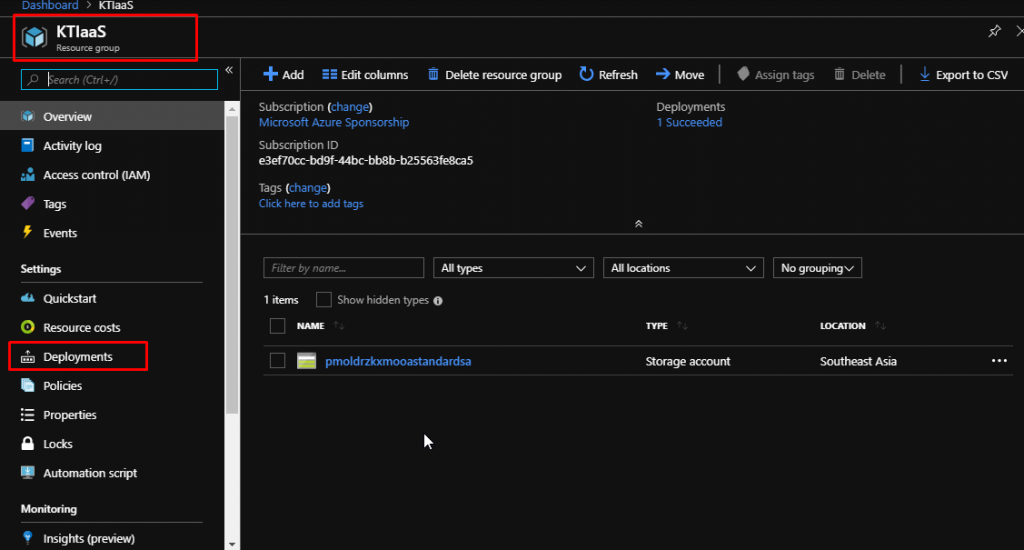This screenshot has height=550, width=1024.
Task: Click the storage account row icon
Action: (x=306, y=361)
